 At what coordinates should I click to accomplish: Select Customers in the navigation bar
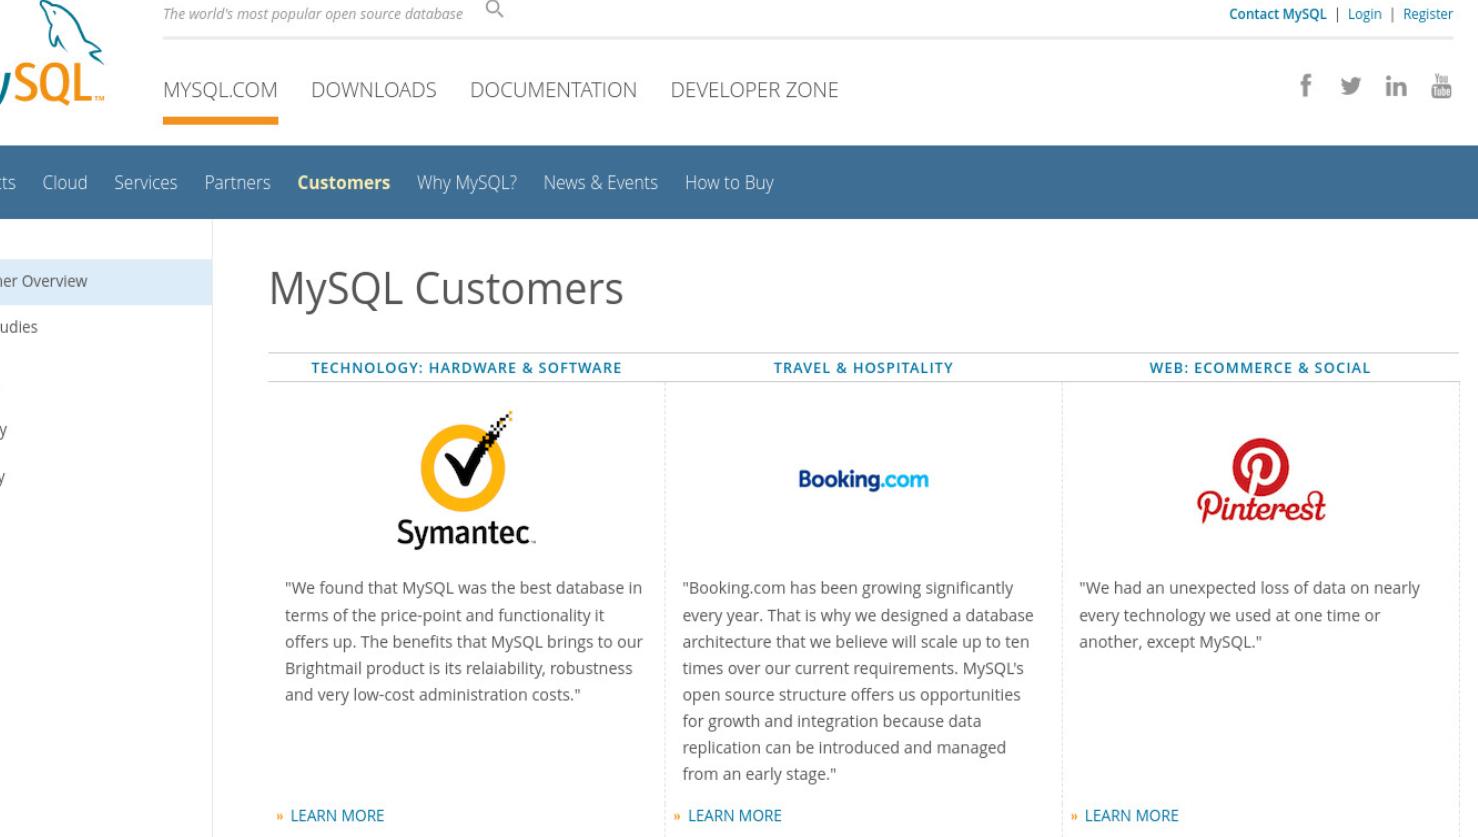(344, 183)
